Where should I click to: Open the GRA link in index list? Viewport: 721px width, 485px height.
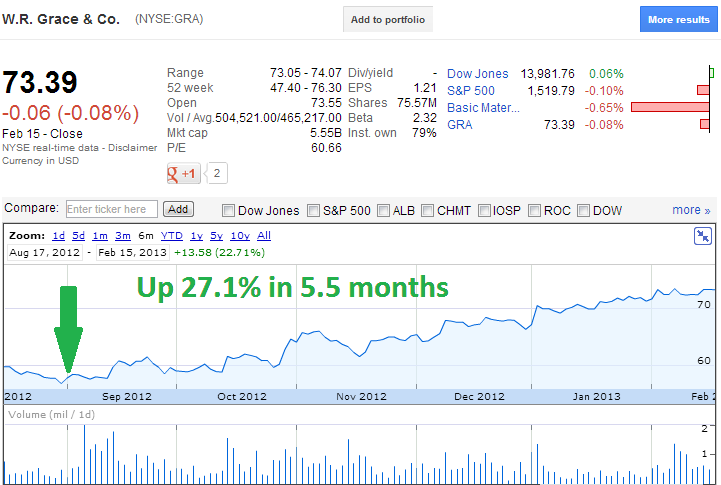[459, 125]
